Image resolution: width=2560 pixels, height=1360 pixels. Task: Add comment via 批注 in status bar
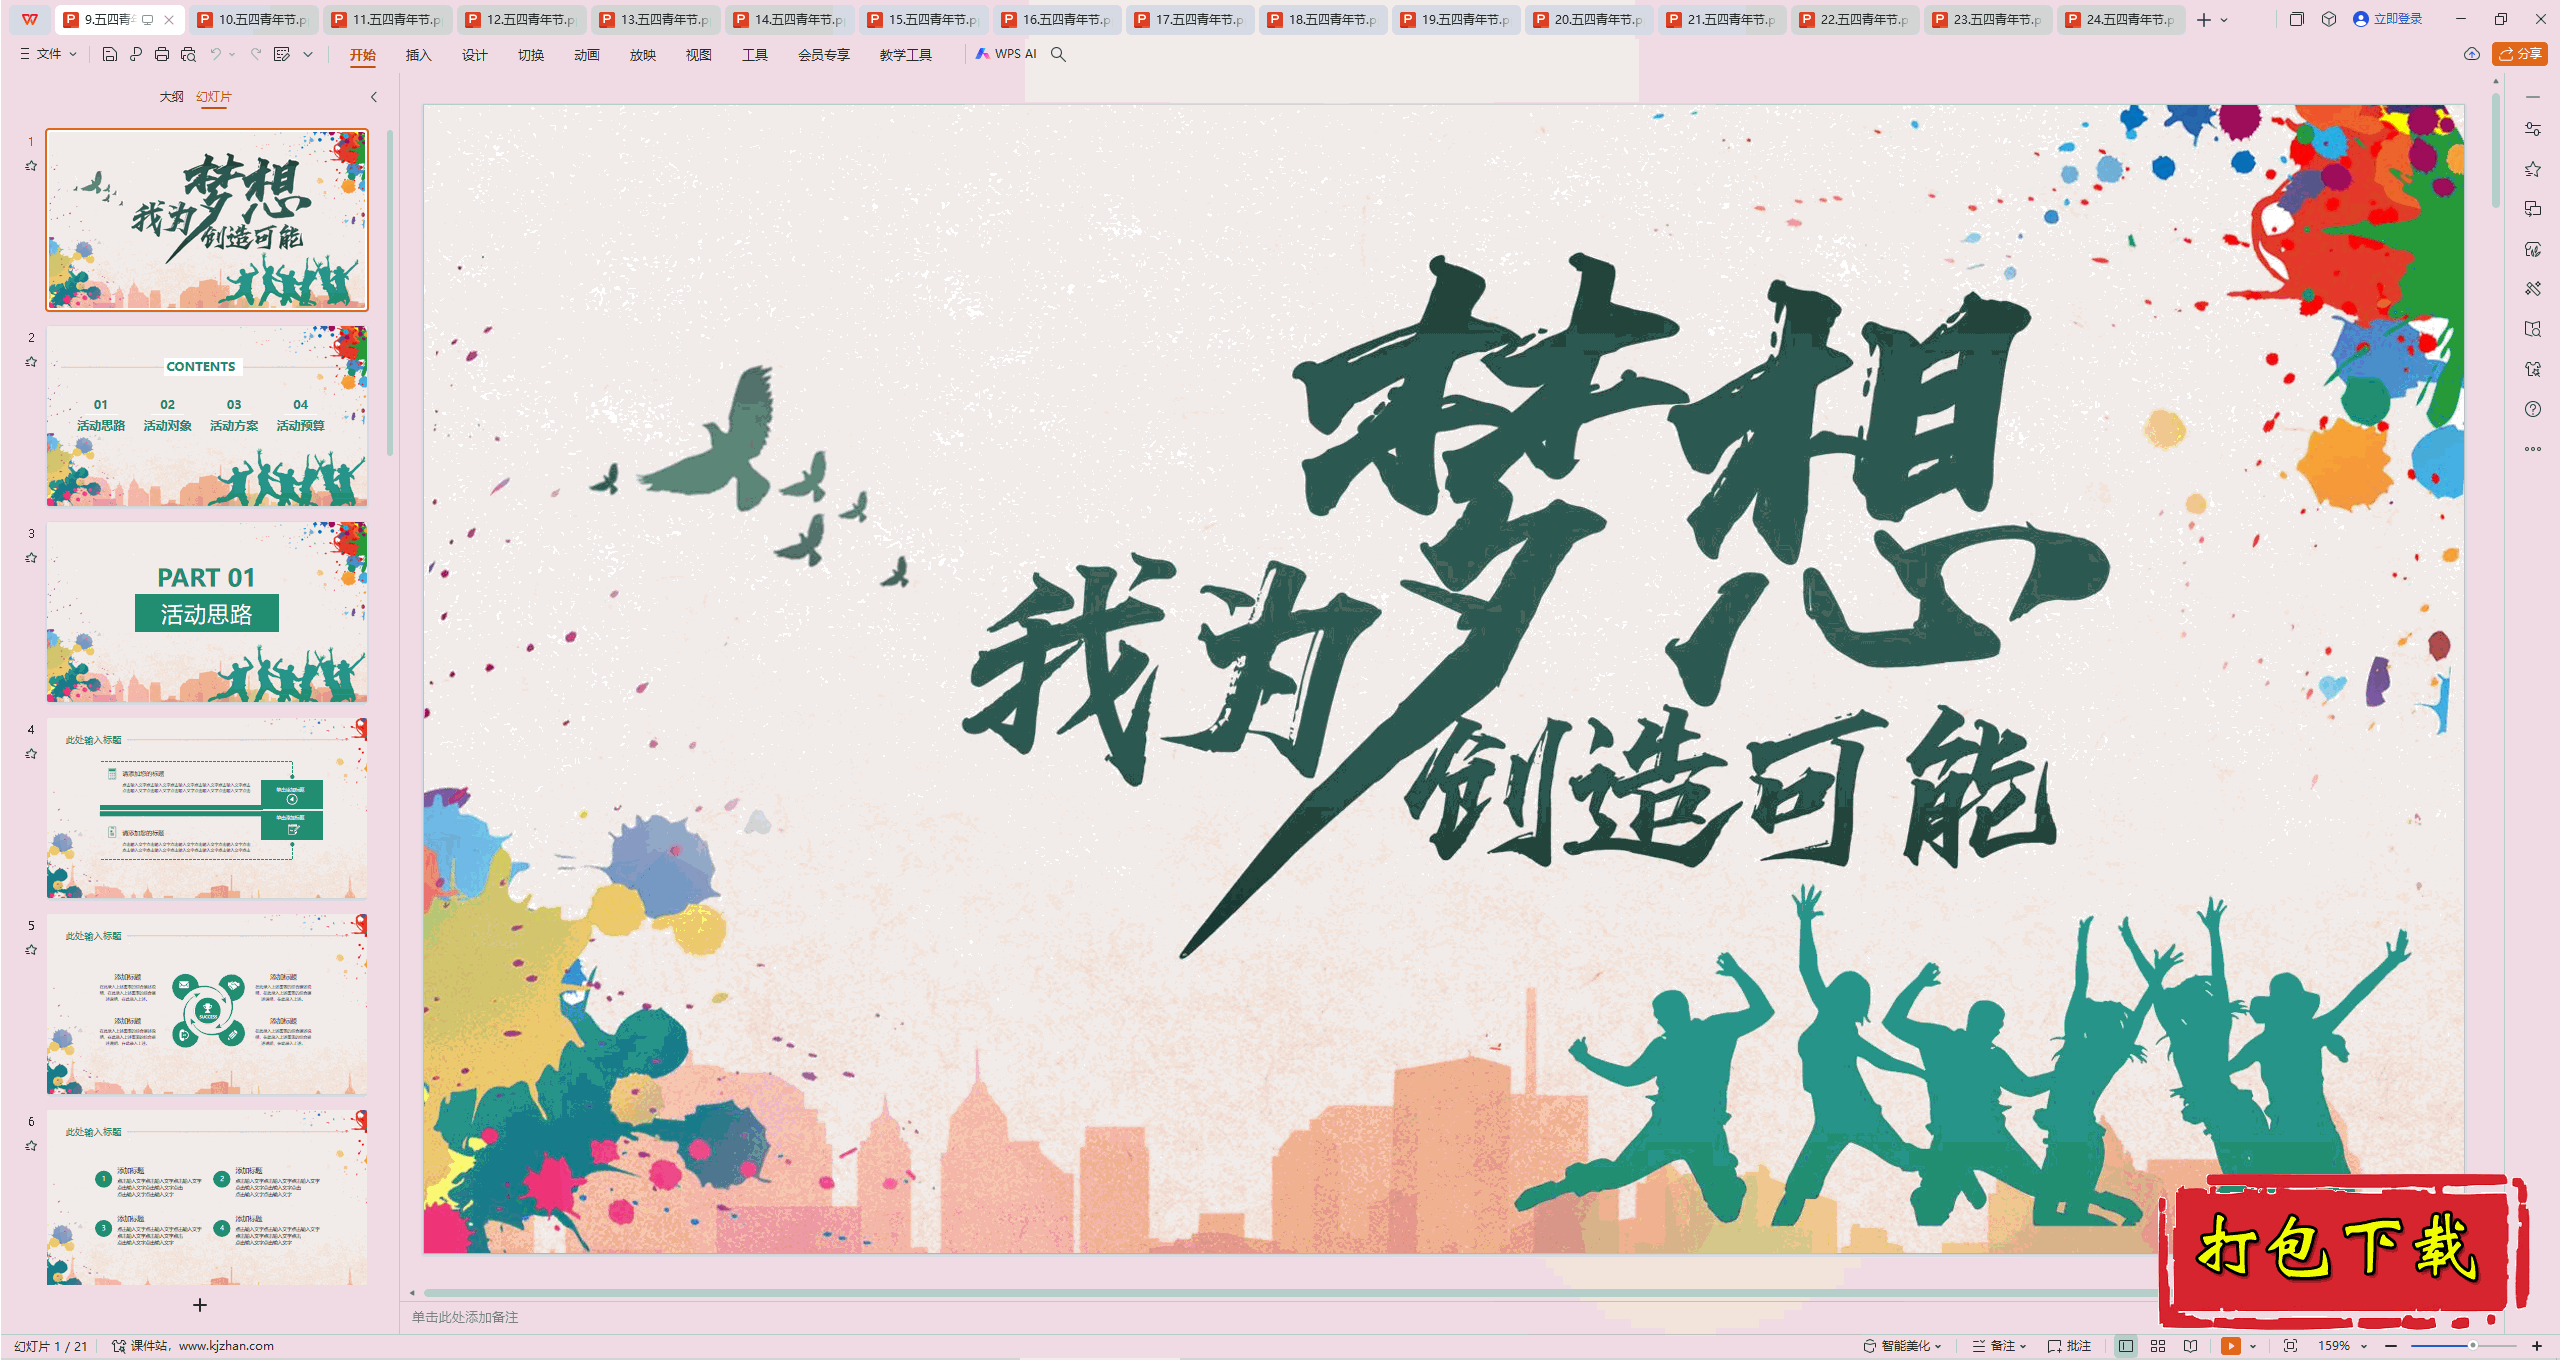pyautogui.click(x=2070, y=1346)
